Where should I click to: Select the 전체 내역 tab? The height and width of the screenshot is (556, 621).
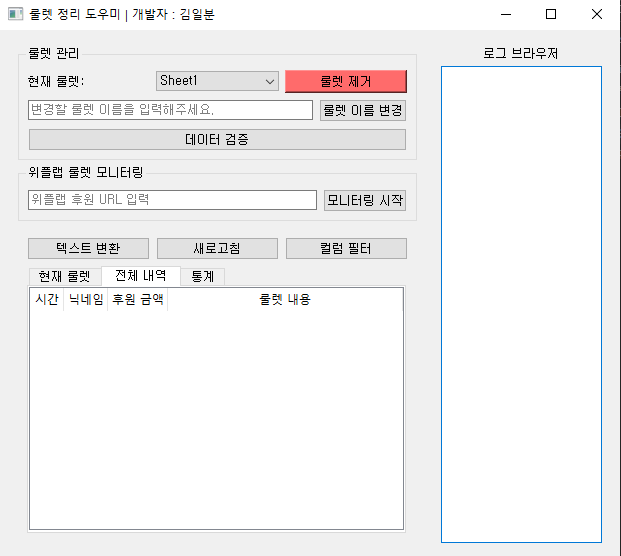tap(141, 275)
